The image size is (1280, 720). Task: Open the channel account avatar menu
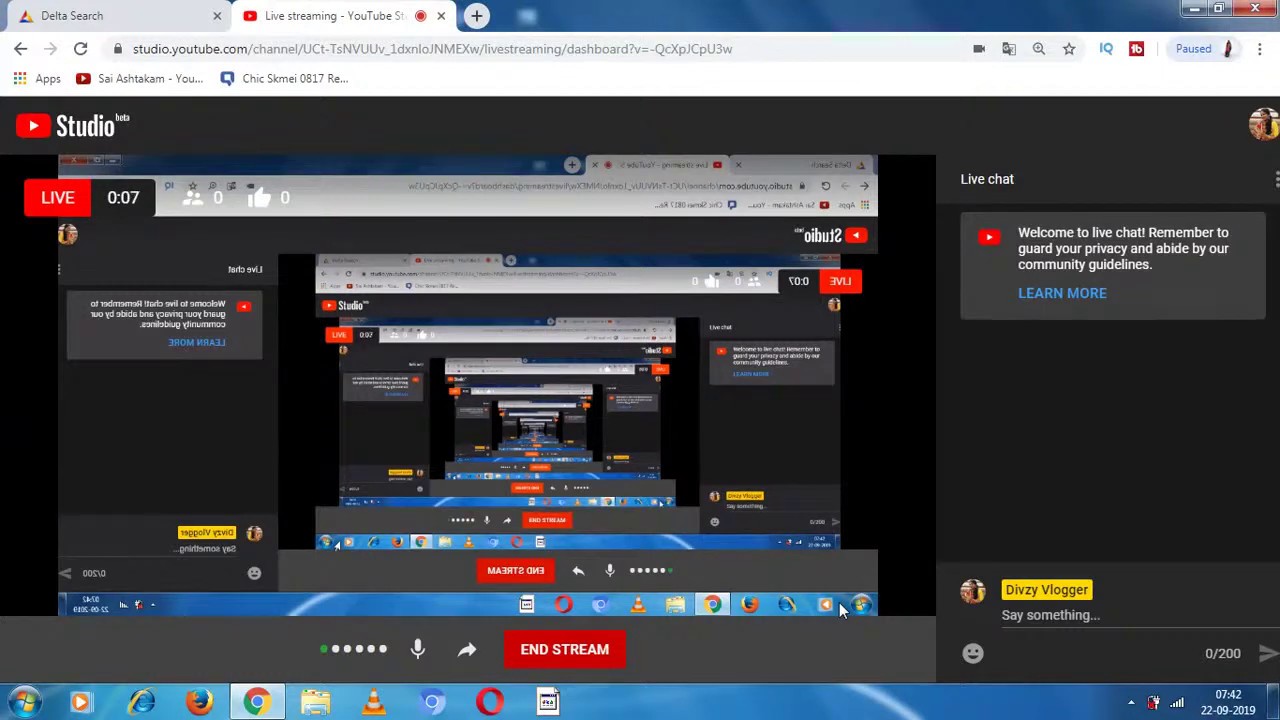(x=1264, y=125)
